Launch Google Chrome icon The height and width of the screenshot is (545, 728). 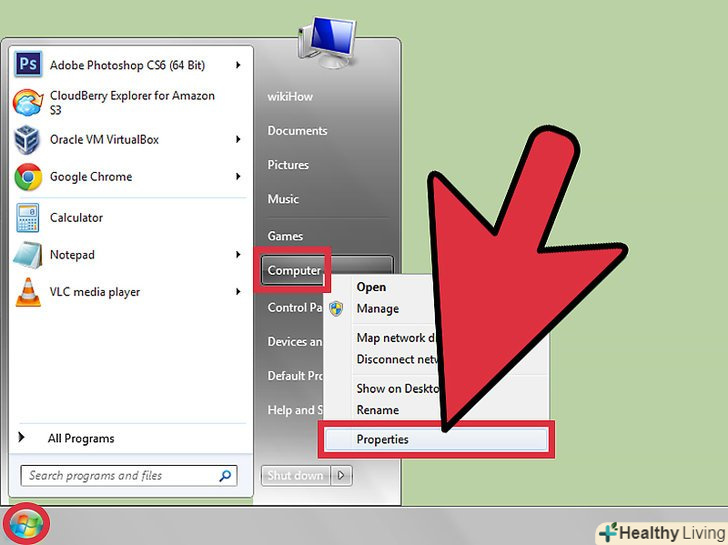28,177
